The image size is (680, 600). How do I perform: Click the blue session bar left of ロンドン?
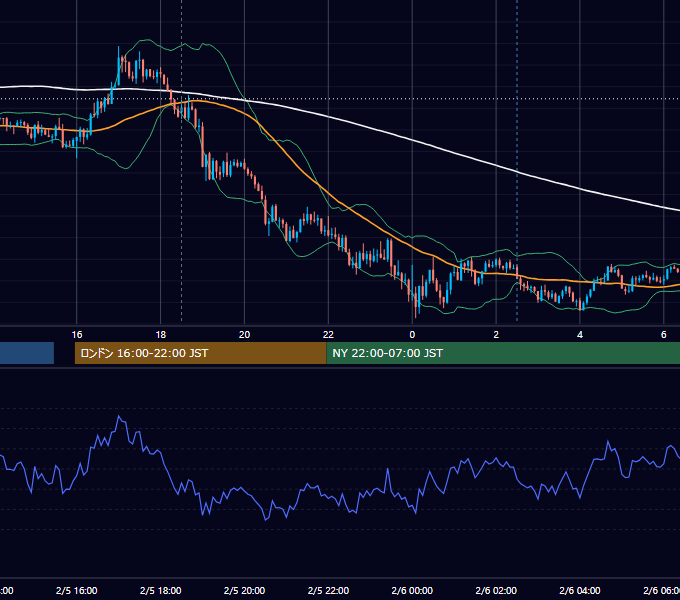pyautogui.click(x=27, y=353)
